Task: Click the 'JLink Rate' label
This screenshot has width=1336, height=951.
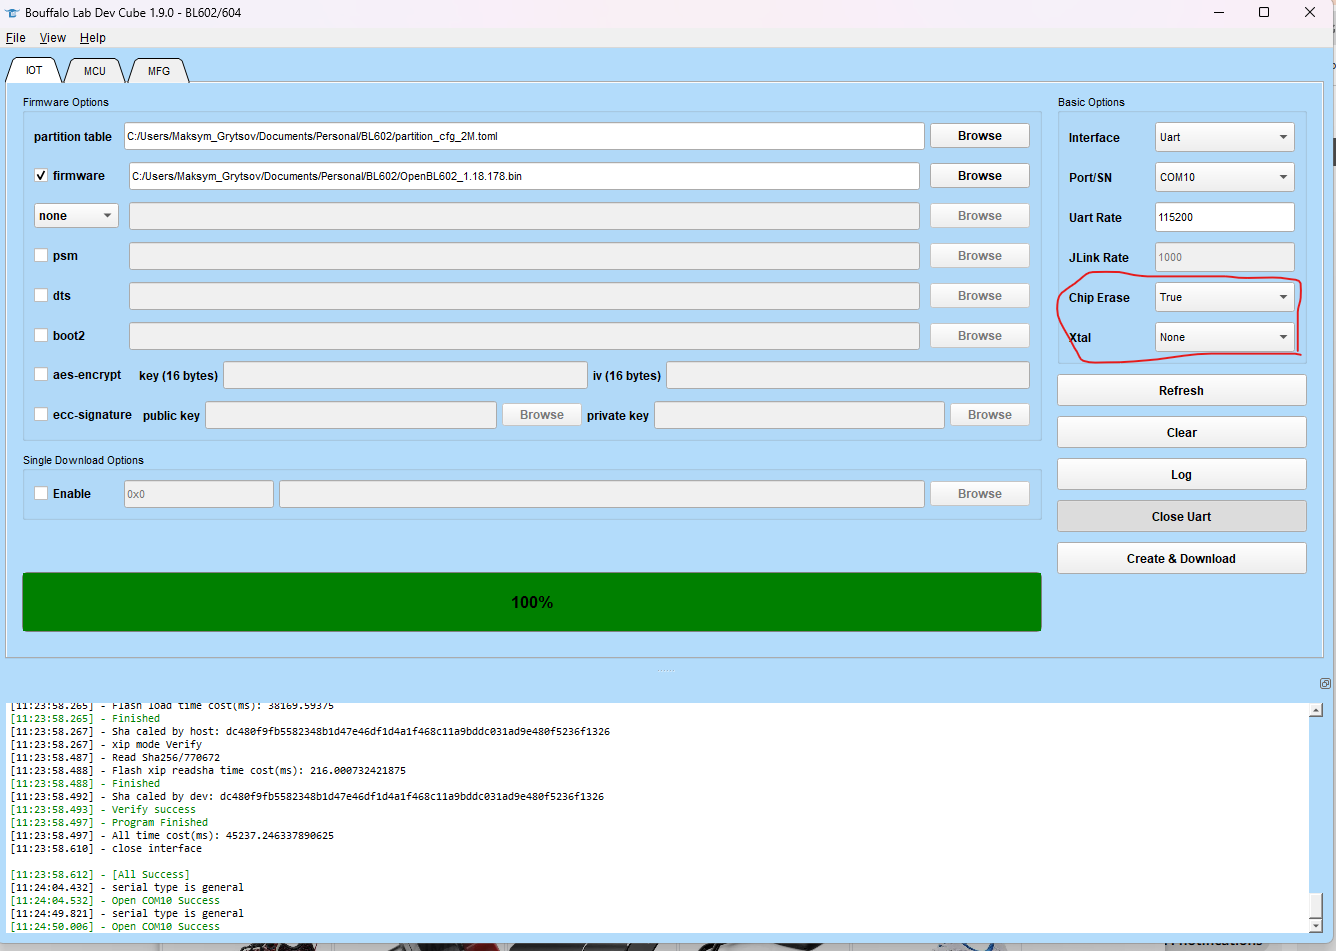Action: (x=1098, y=258)
